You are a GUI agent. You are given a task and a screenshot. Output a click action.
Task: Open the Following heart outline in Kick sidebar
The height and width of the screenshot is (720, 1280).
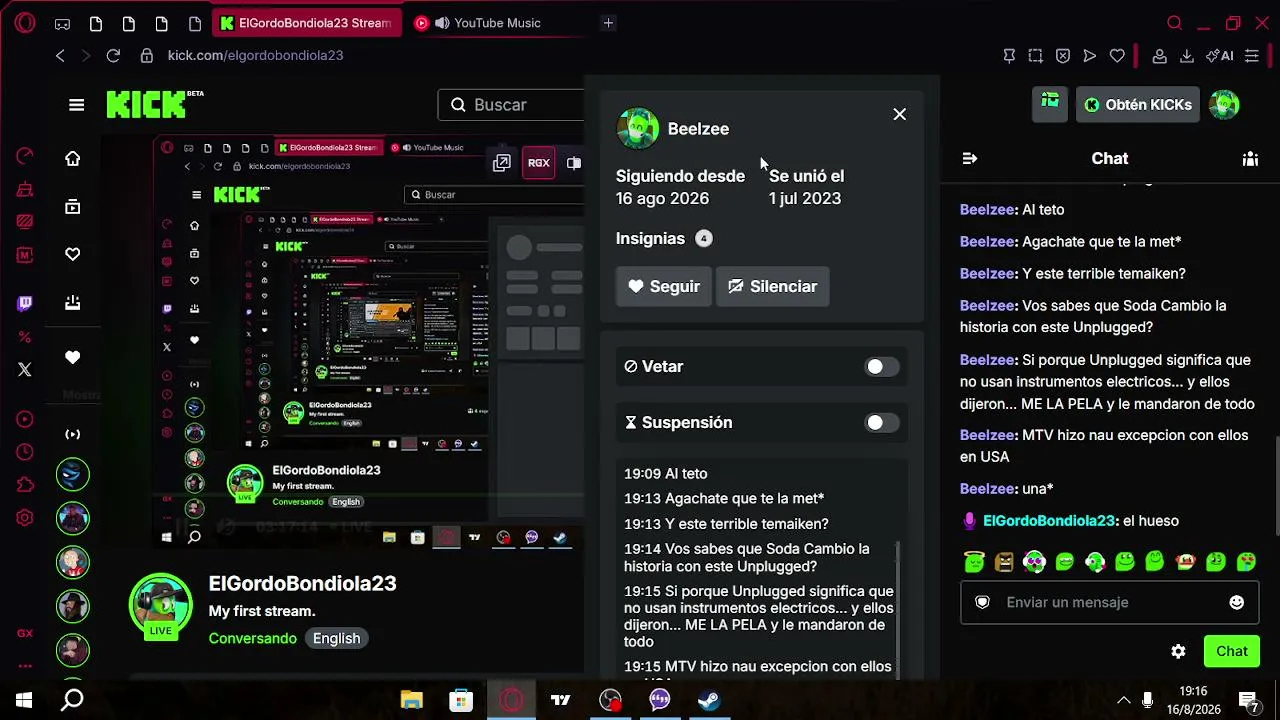(73, 255)
